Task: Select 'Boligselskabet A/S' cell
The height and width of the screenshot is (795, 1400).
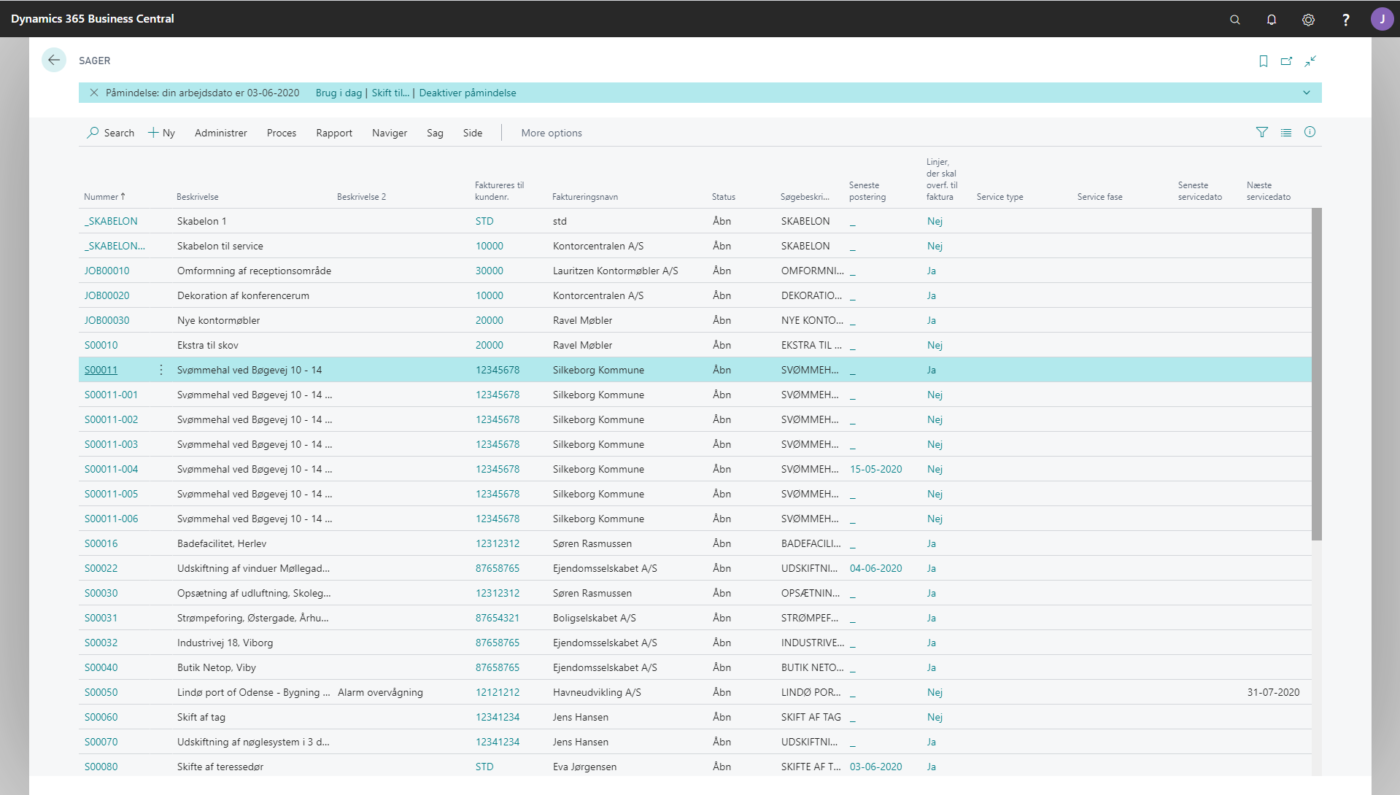Action: (x=594, y=618)
